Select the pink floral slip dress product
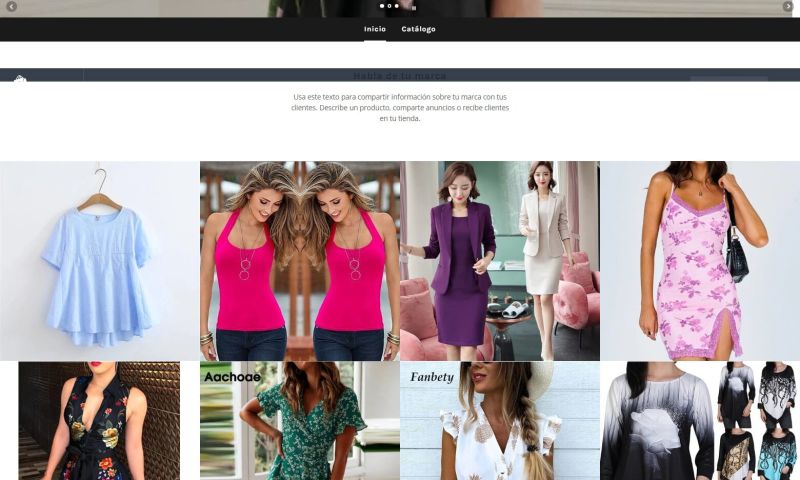This screenshot has width=800, height=480. click(699, 261)
